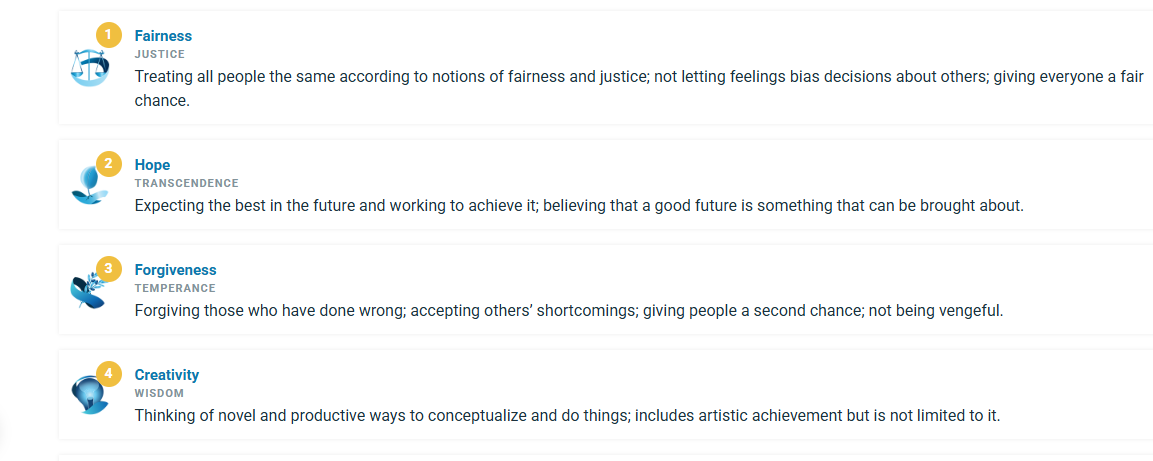Click the yellow number 4 rank badge

tap(108, 374)
